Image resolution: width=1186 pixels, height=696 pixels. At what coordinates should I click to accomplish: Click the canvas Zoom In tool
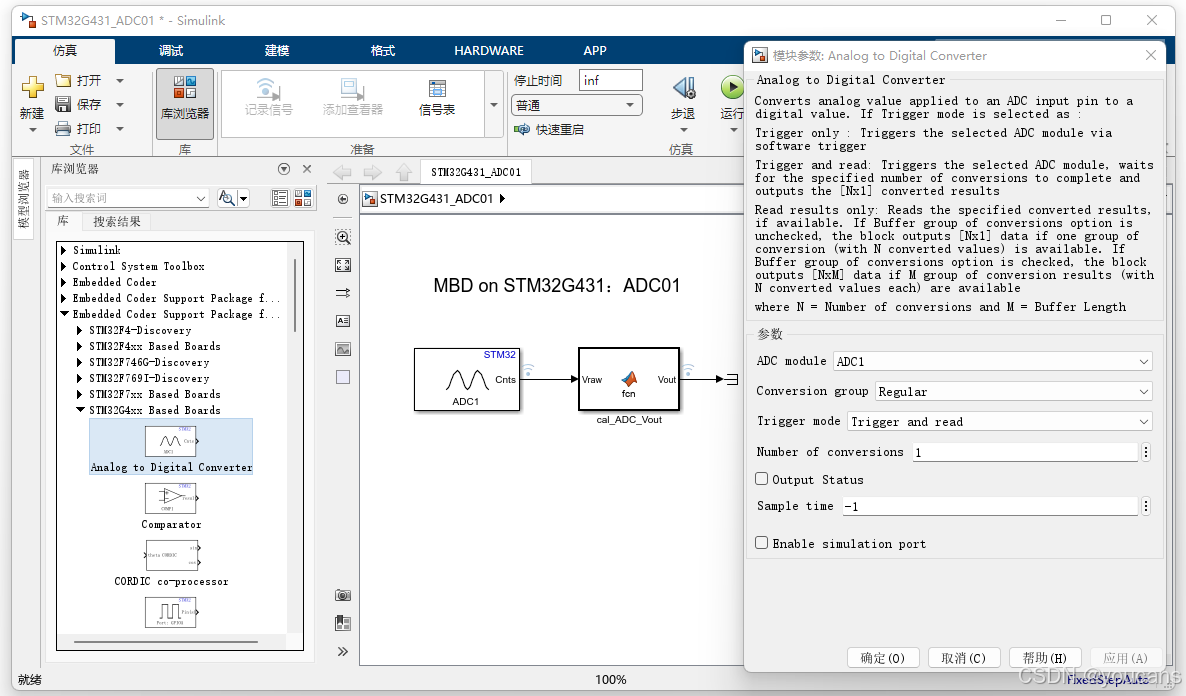[x=343, y=238]
